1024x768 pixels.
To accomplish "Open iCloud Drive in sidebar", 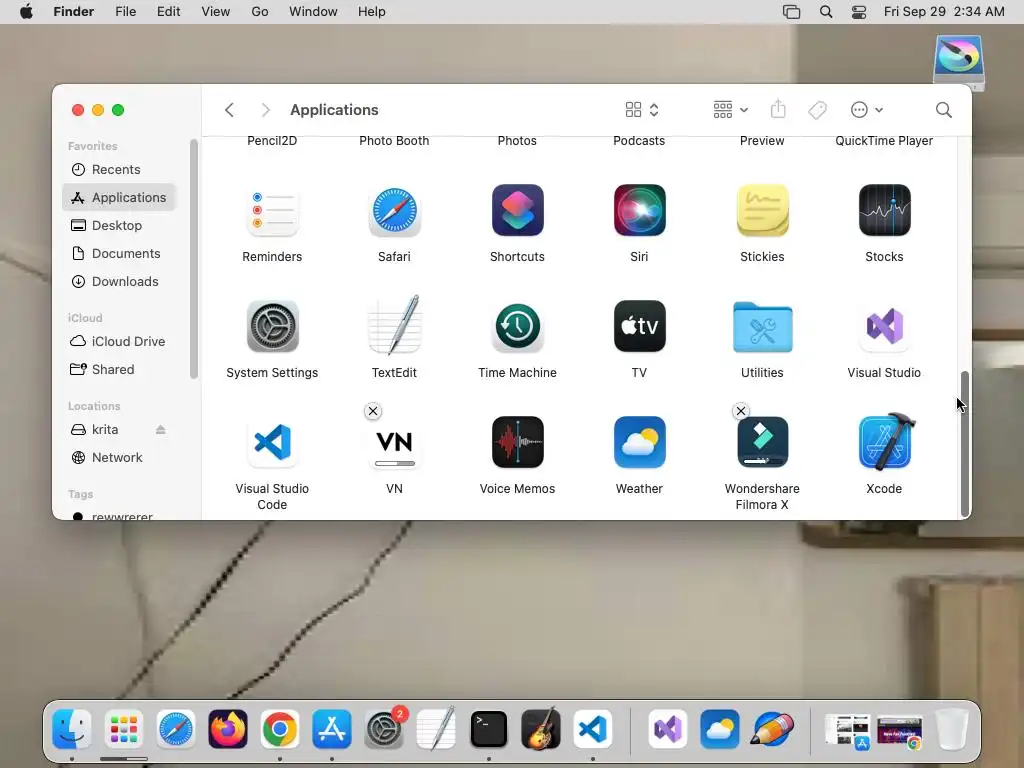I will pos(119,342).
